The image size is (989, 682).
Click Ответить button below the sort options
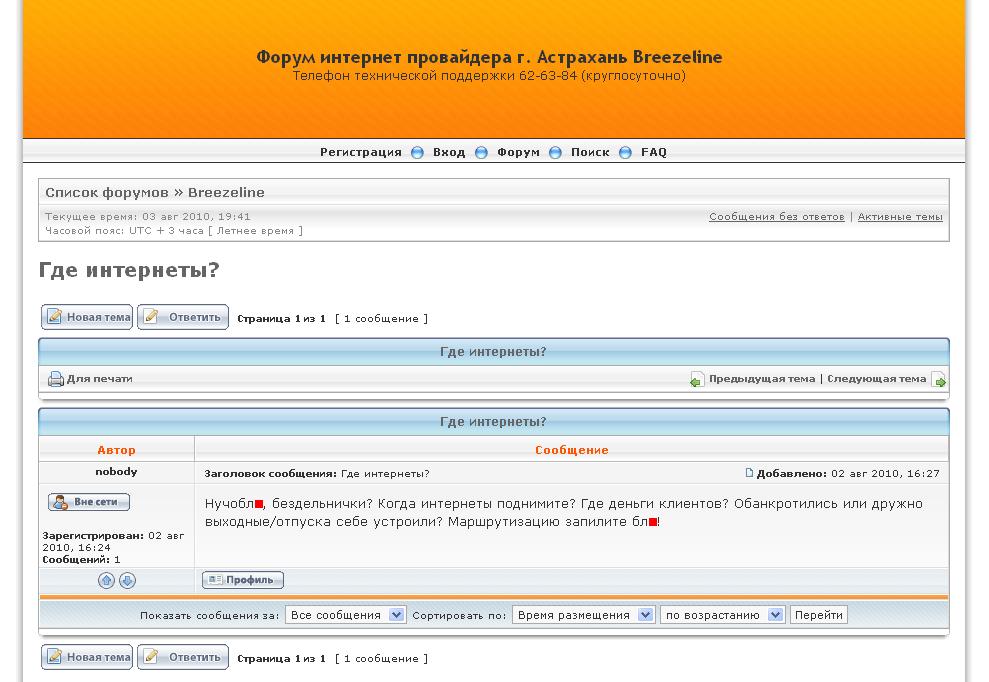183,657
